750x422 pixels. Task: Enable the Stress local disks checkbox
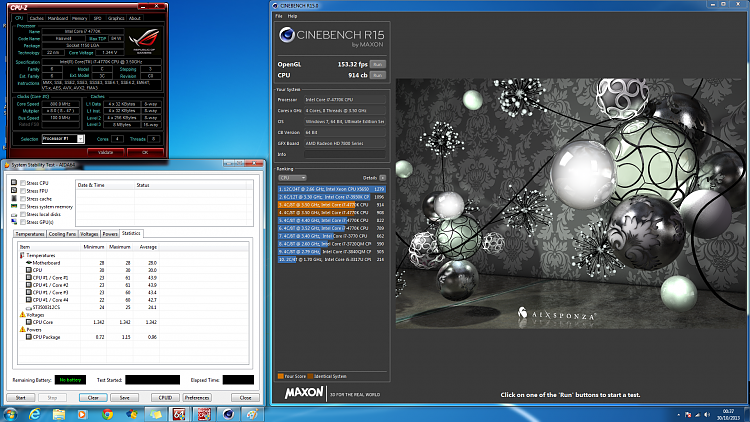(22, 214)
